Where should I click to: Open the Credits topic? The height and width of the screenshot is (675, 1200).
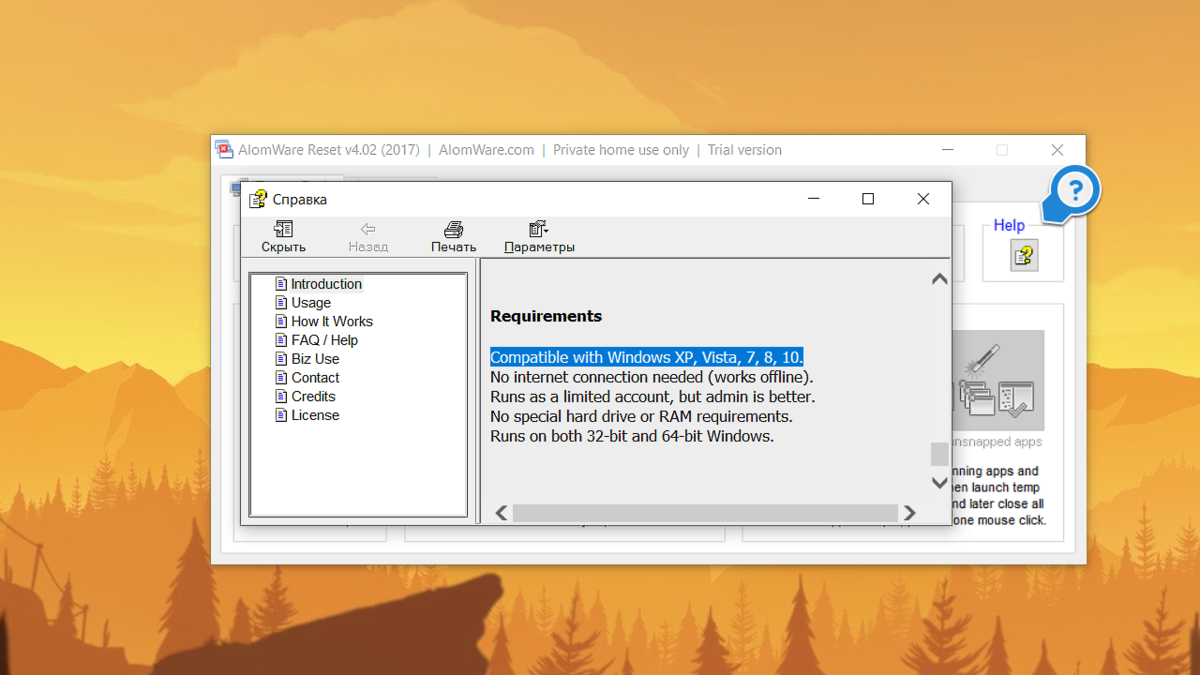pyautogui.click(x=313, y=397)
